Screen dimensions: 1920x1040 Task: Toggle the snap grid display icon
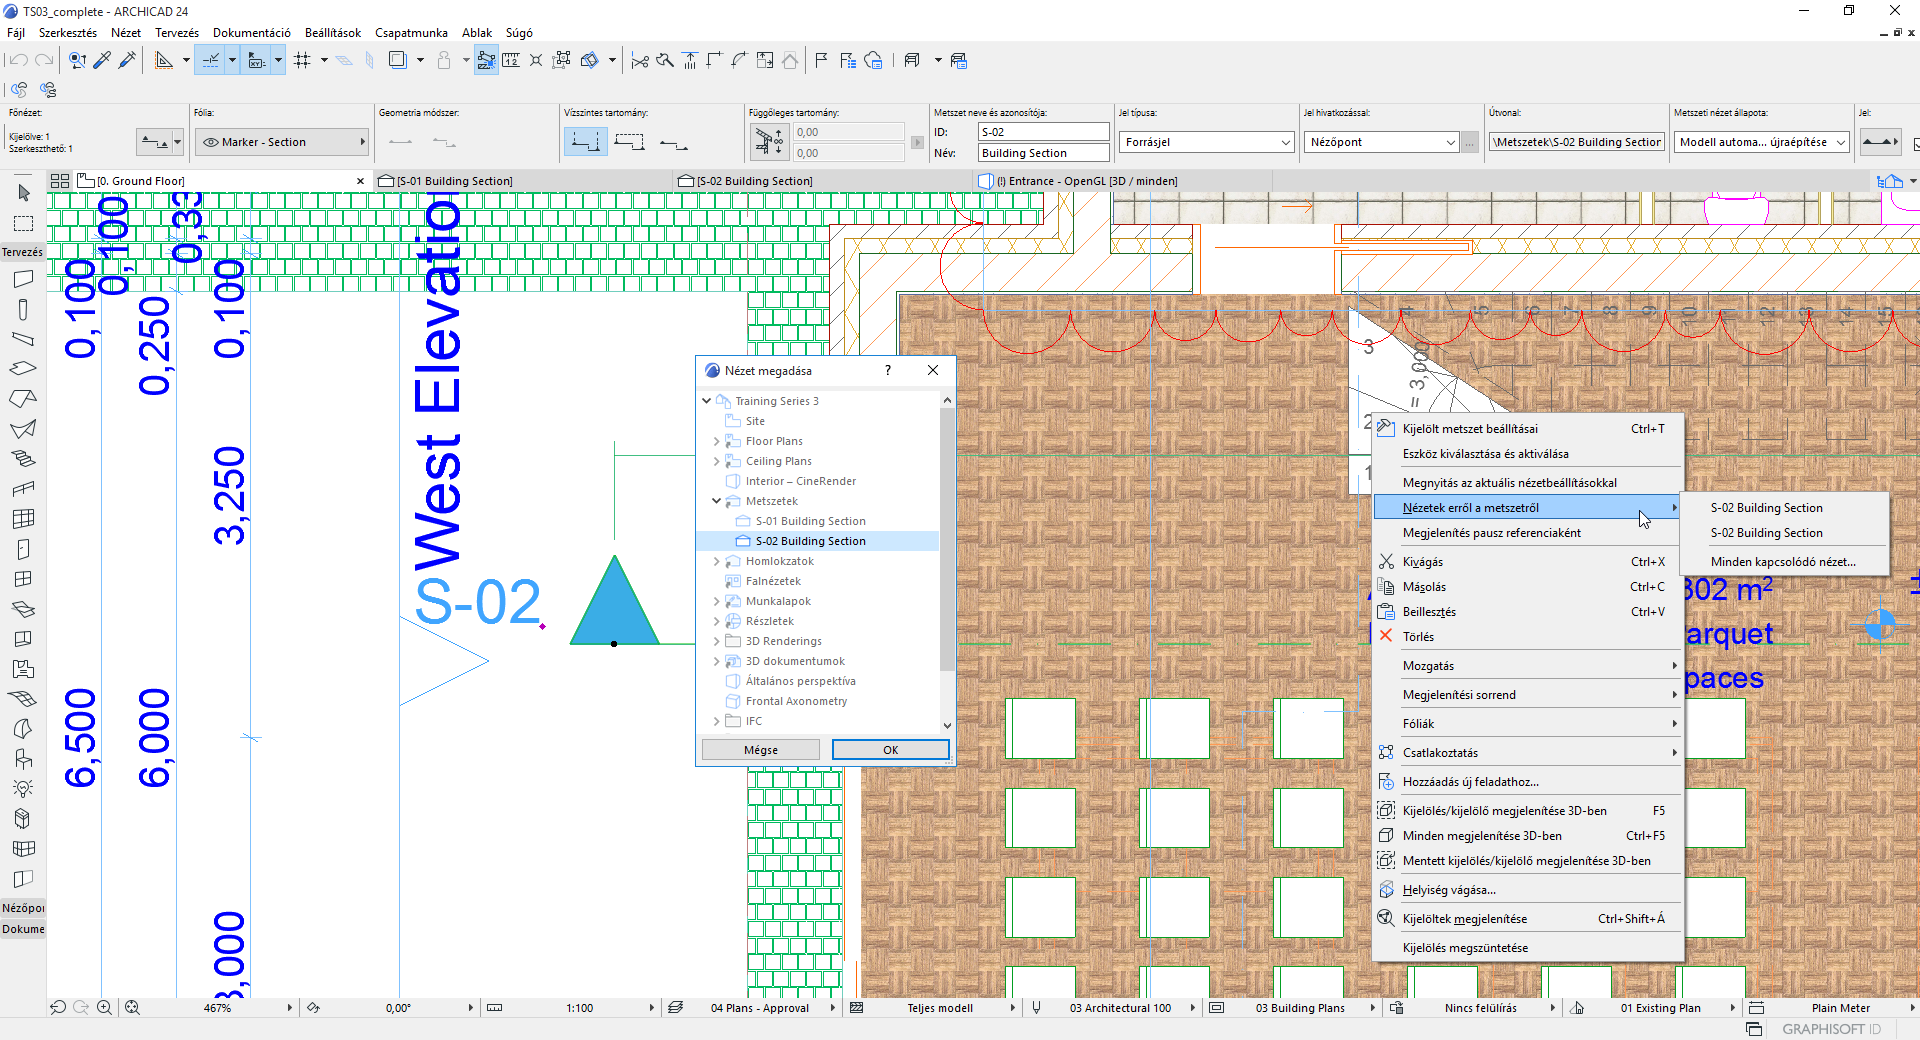tap(304, 60)
